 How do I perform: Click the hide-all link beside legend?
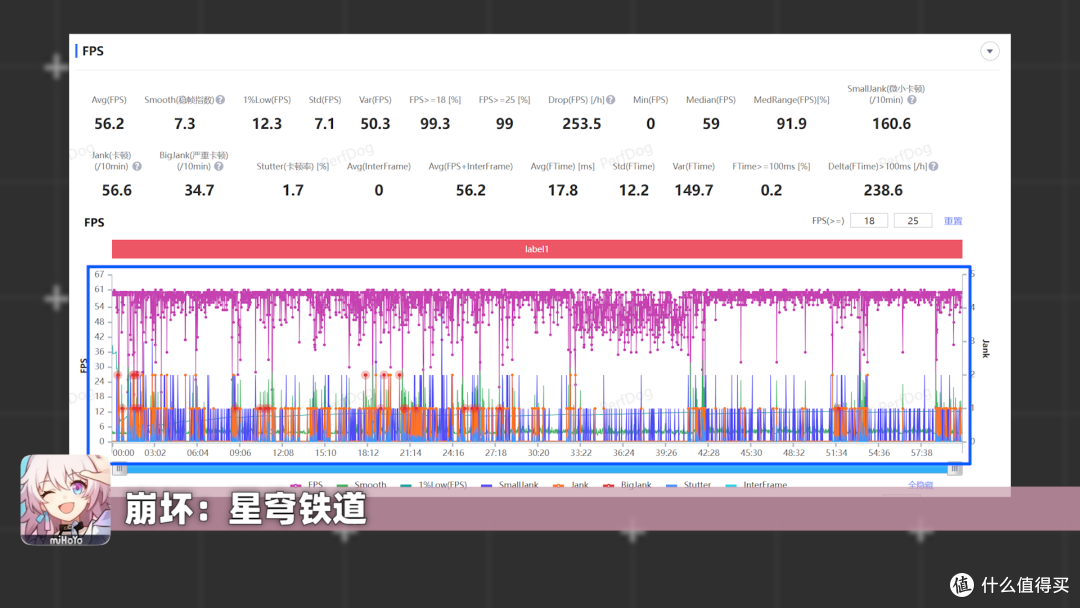(x=920, y=485)
